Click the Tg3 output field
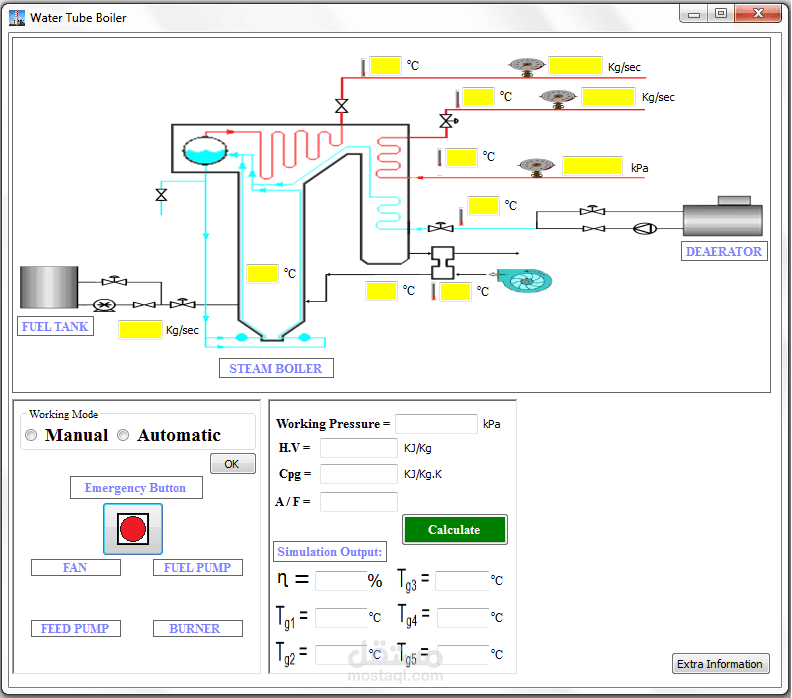Viewport: 792px width, 698px height. (462, 580)
